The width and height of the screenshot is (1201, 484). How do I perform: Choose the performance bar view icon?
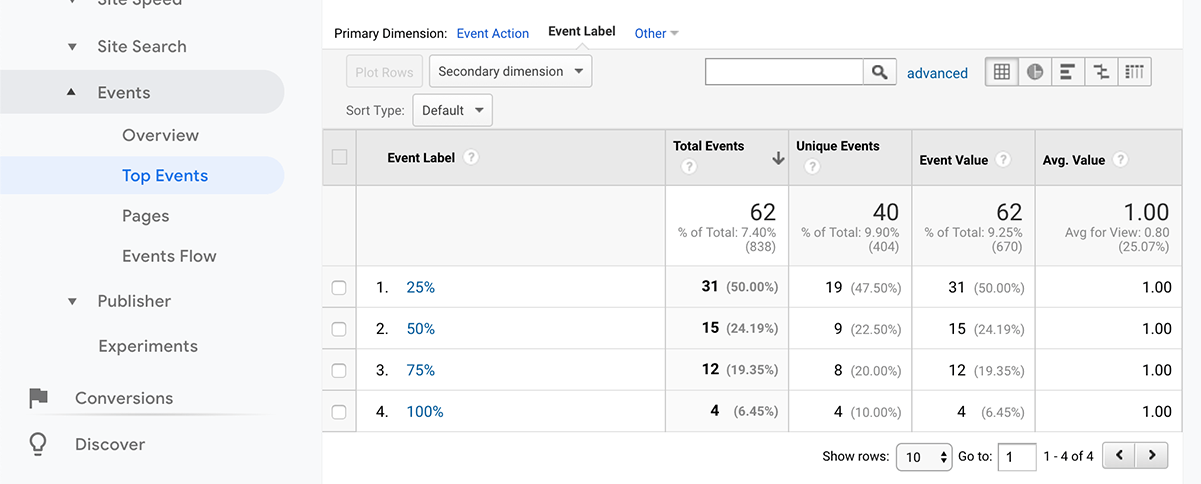(1068, 72)
